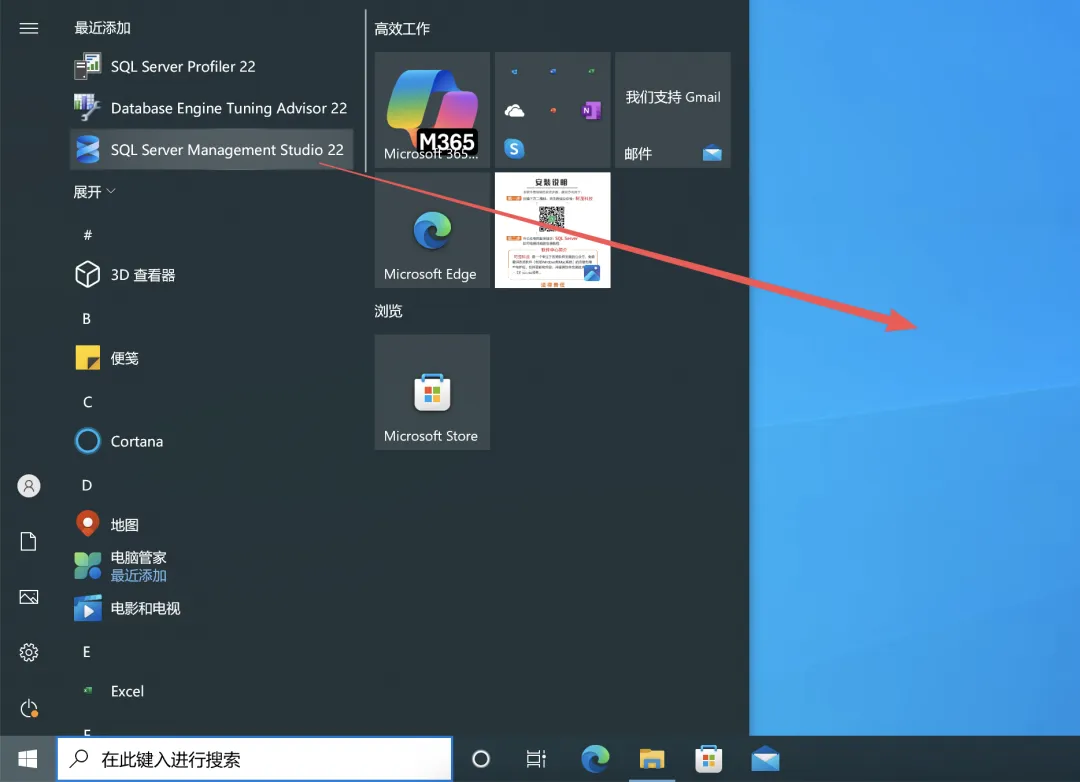This screenshot has width=1080, height=782.
Task: Click the D letter header in the app list
Action: click(87, 485)
